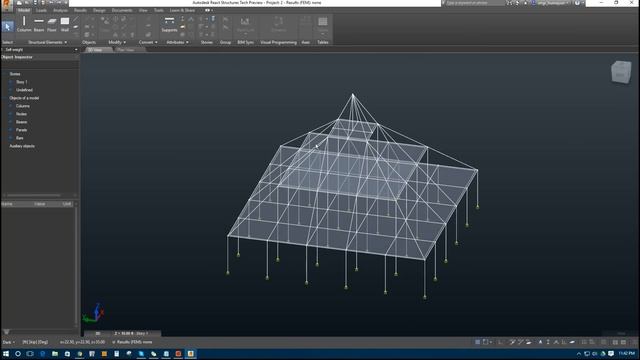Click the Stories panel label

207,42
